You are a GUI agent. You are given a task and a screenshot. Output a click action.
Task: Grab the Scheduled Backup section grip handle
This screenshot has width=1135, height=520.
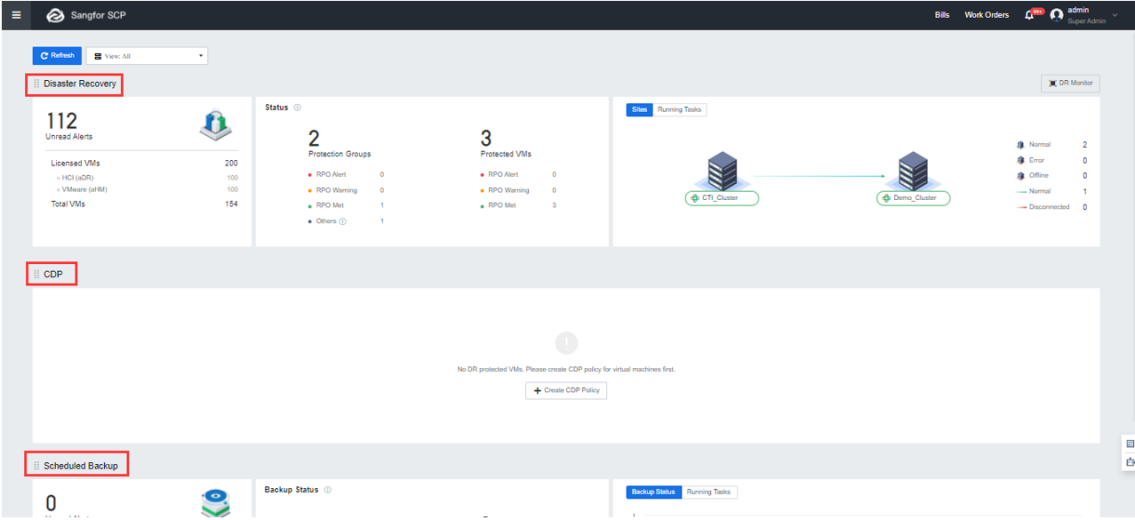[x=36, y=465]
